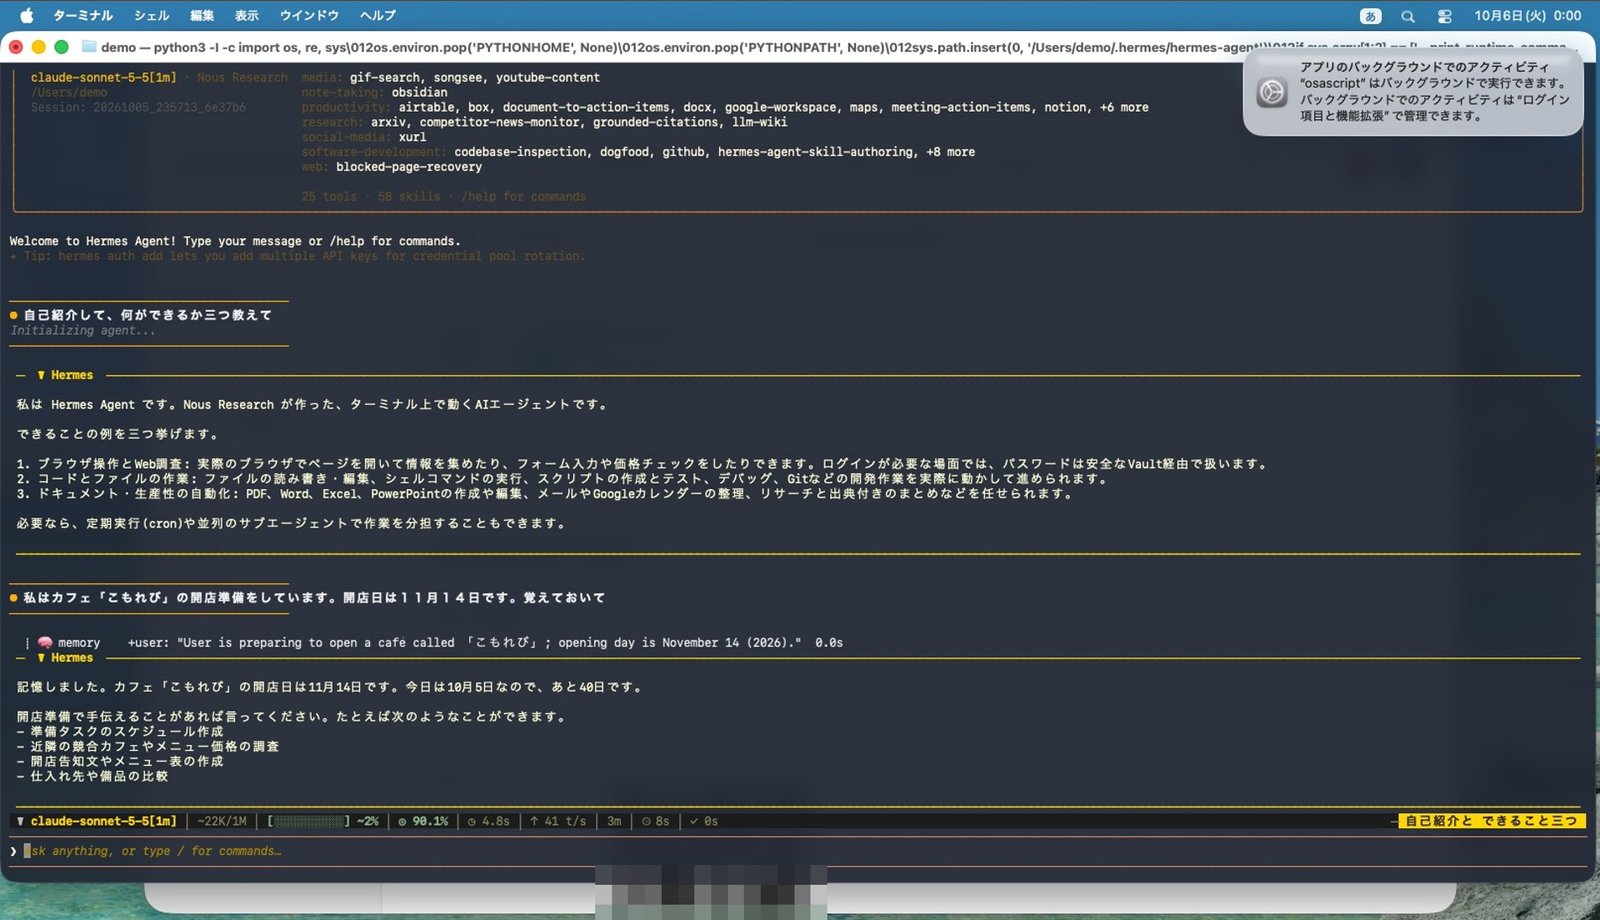
Task: Click the orange bullet before 私はカフェ prompt
Action: pyautogui.click(x=14, y=598)
